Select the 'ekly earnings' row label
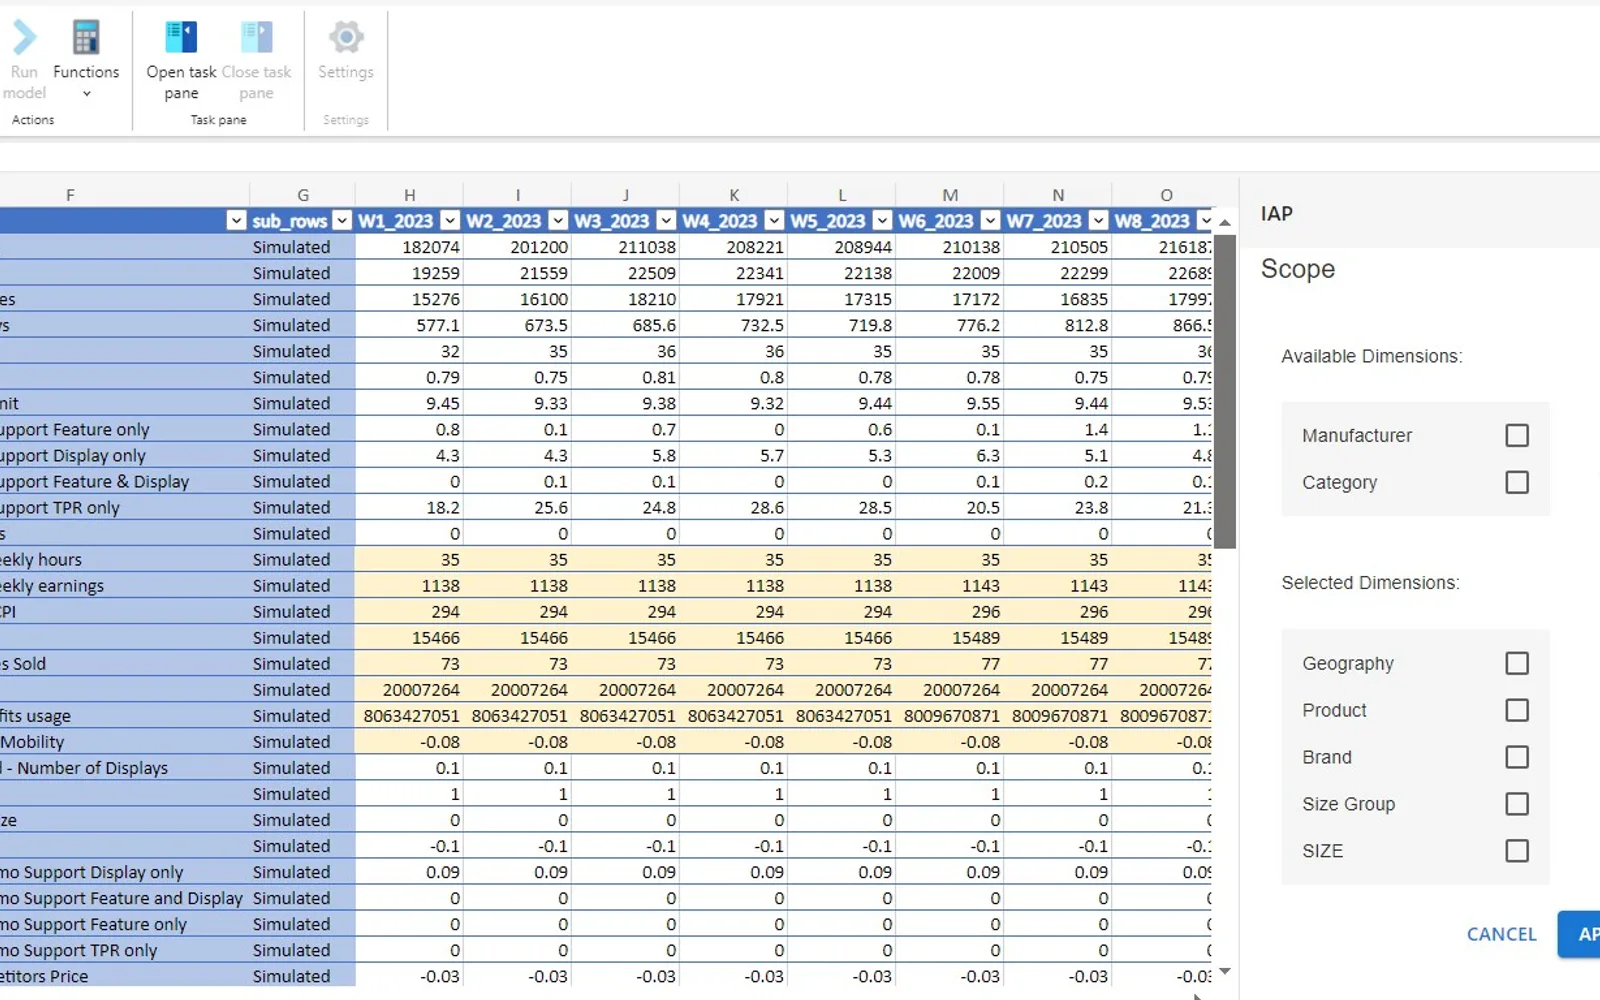Screen dimensions: 1600x1000 point(52,586)
